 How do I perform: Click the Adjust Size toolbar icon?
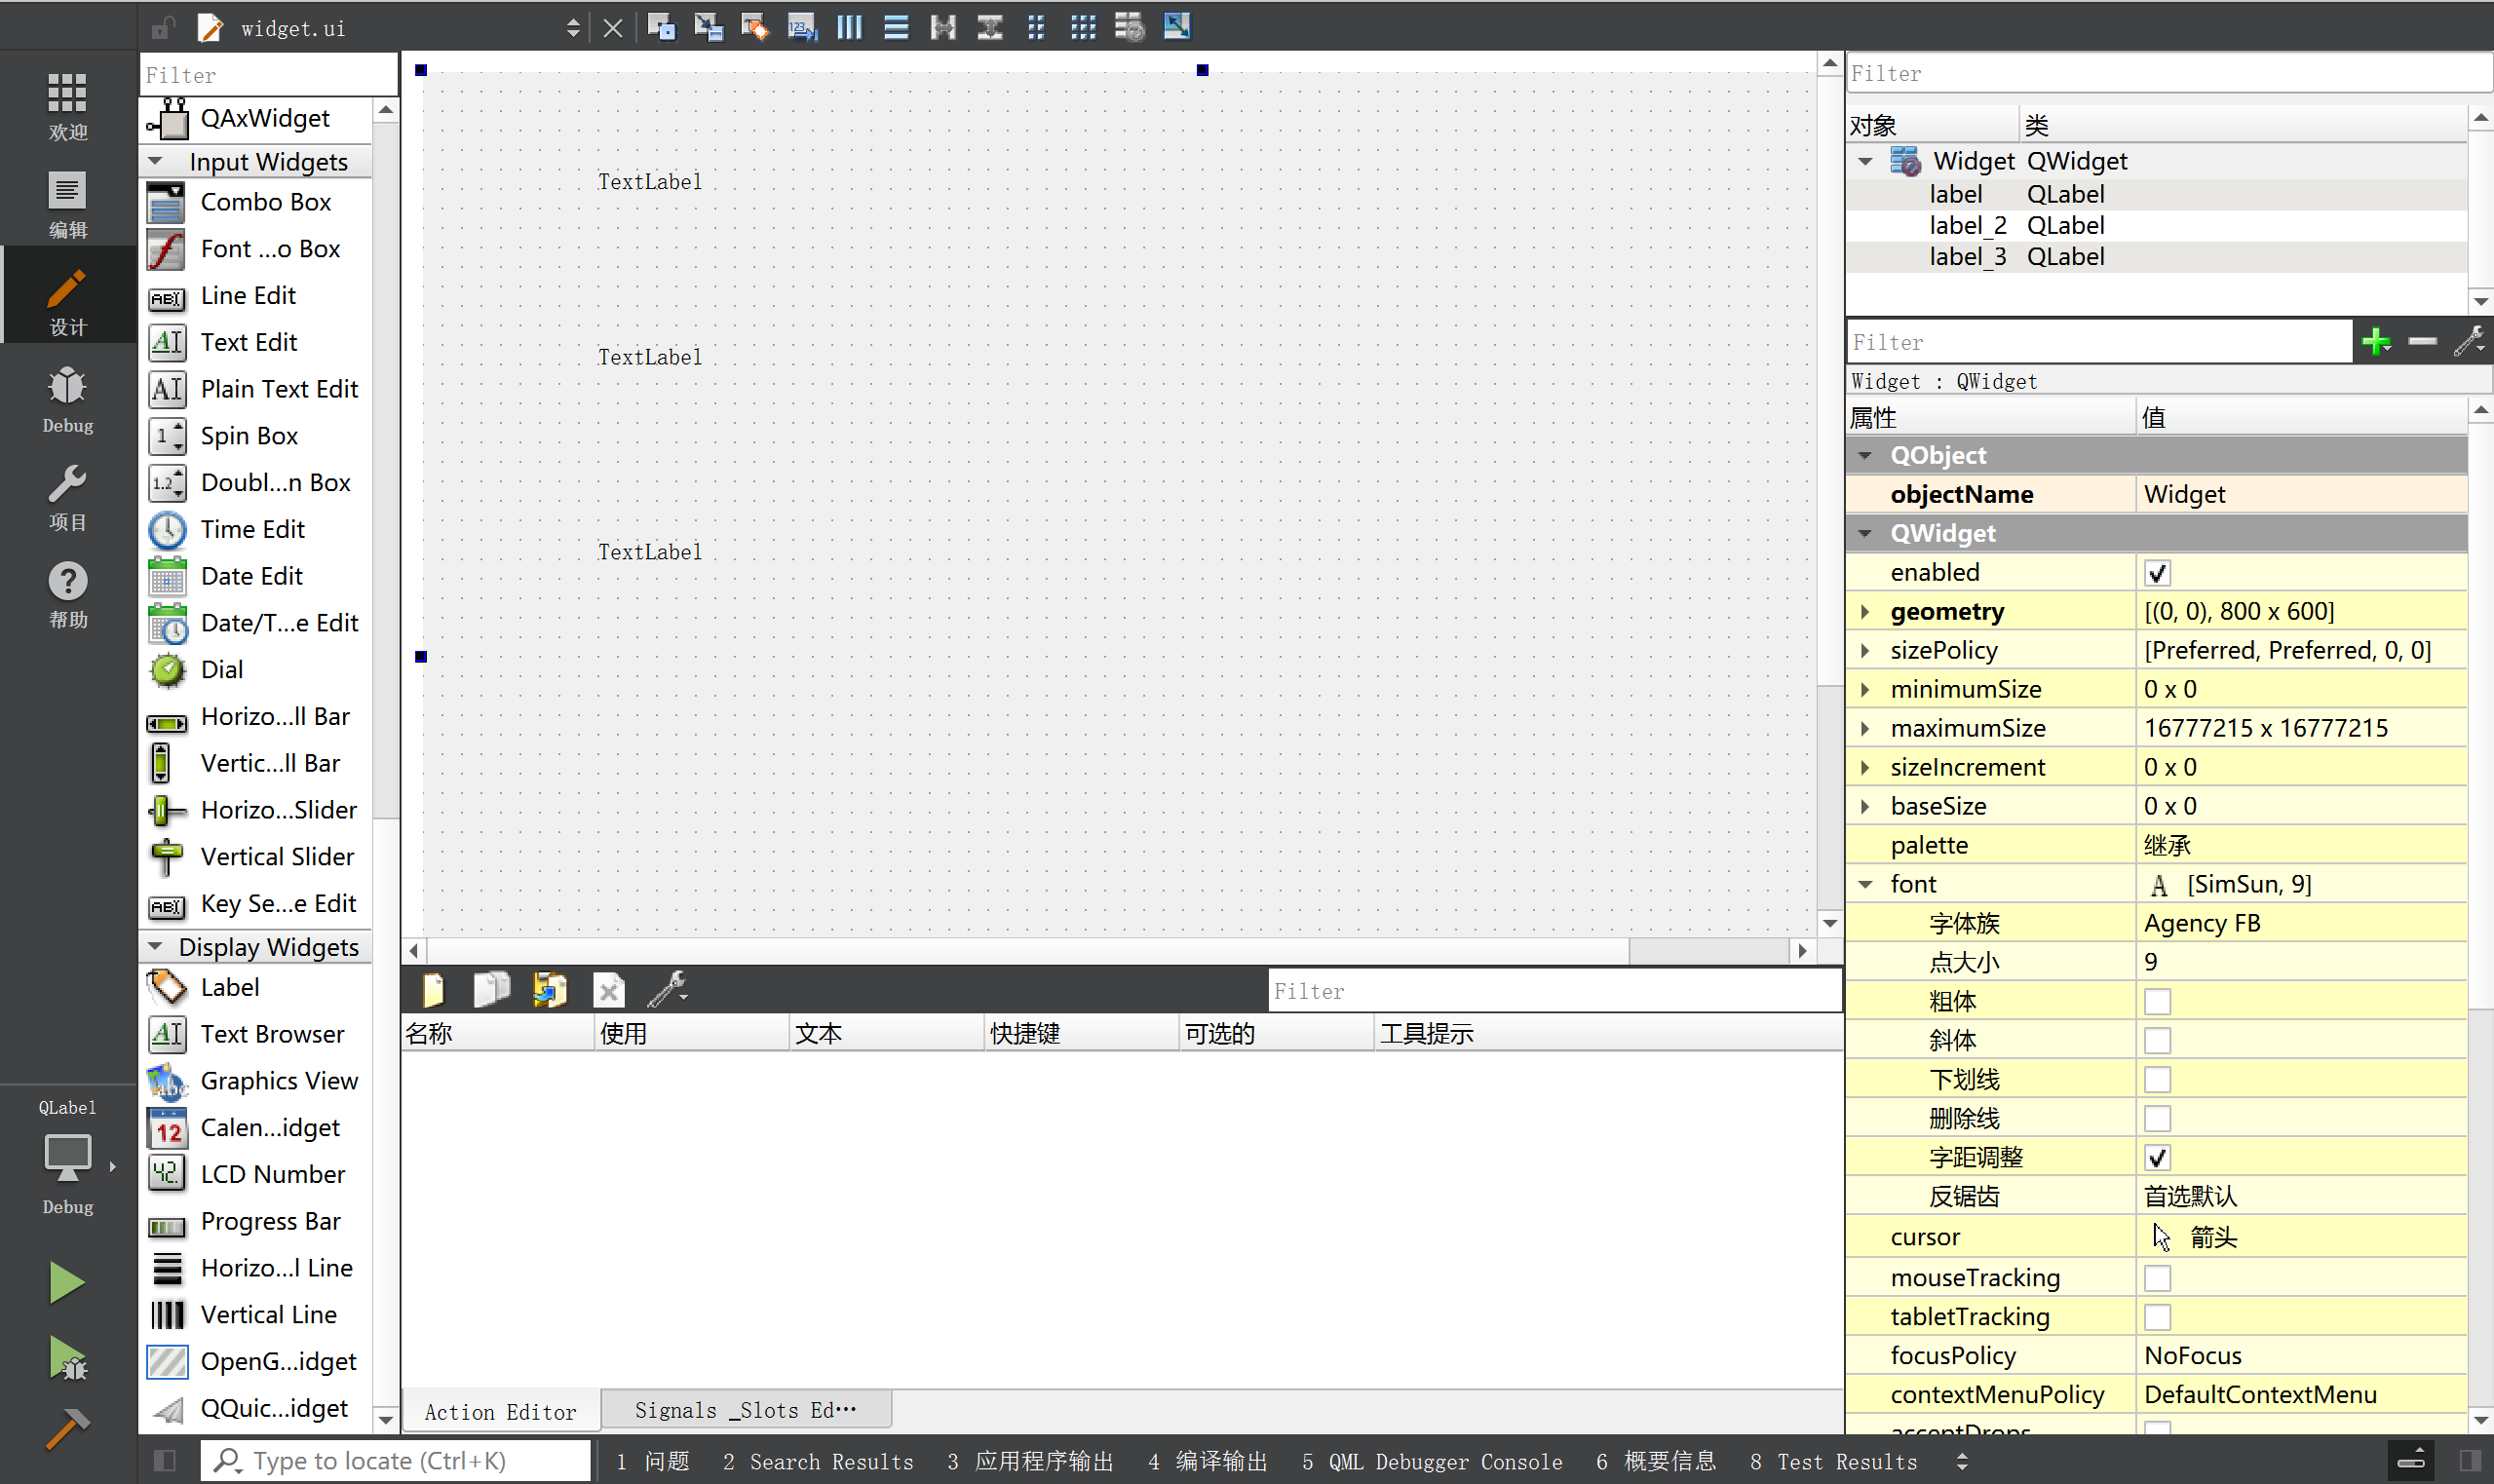click(x=1176, y=27)
